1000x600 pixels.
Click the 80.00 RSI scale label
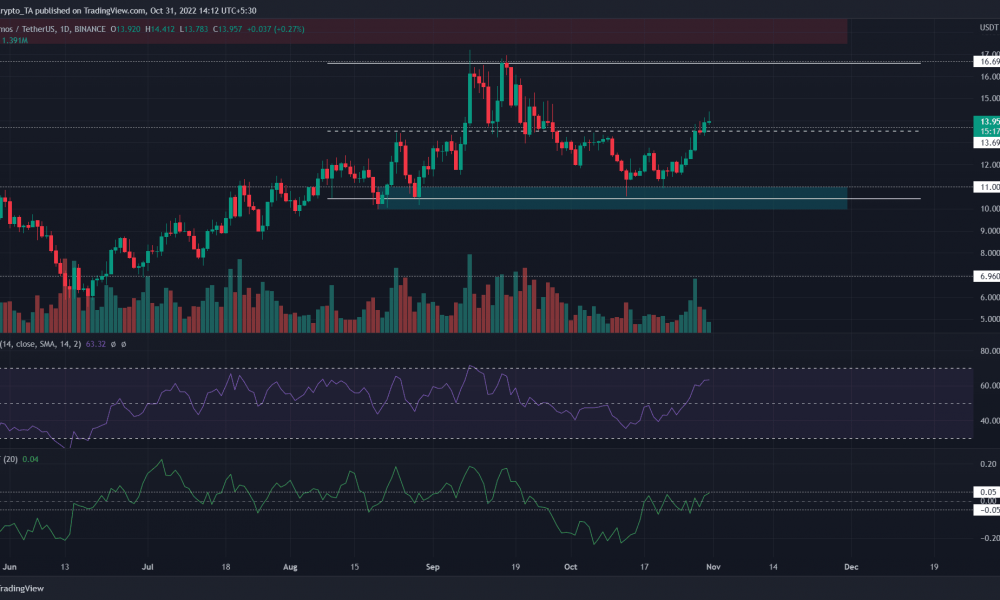click(990, 351)
